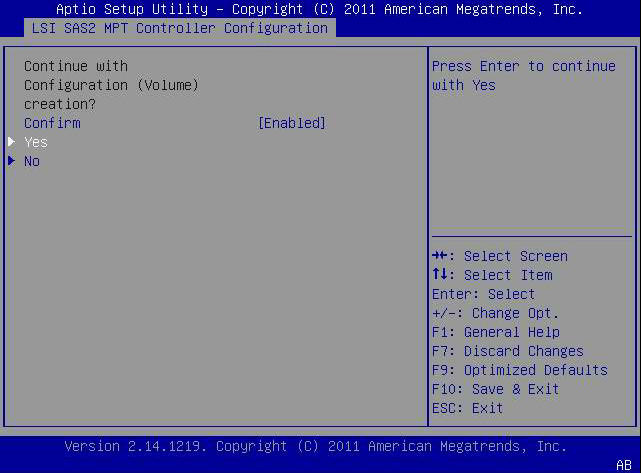Click the 'Select Screen' hint text

click(516, 256)
